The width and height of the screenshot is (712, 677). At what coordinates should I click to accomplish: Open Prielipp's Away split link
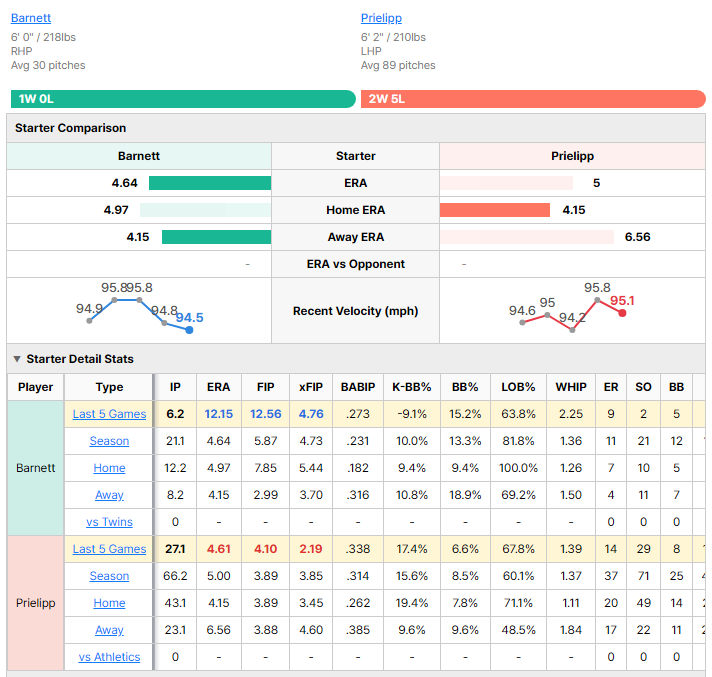(x=109, y=630)
